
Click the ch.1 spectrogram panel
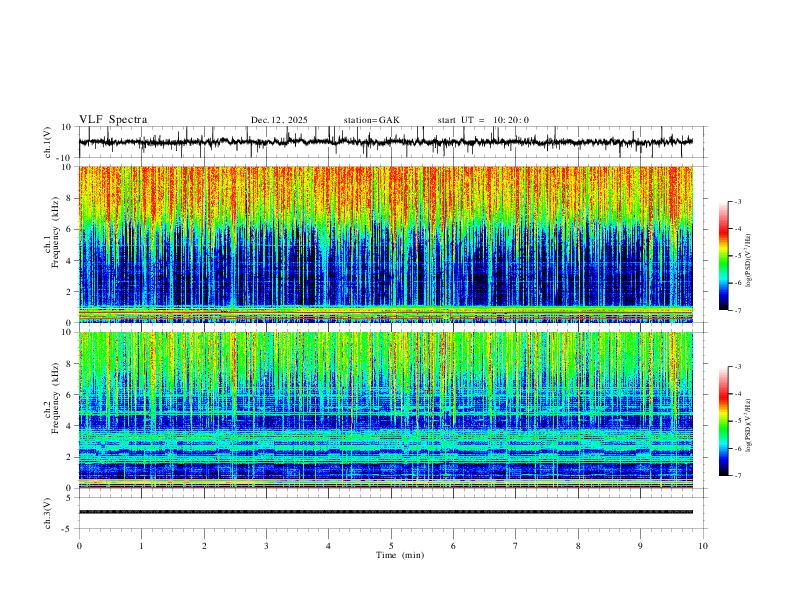(x=385, y=244)
